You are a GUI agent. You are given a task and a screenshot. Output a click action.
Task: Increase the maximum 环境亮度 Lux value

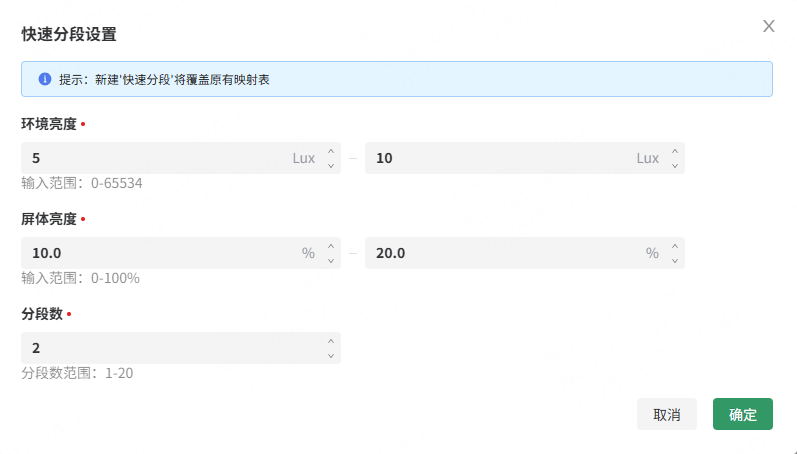point(675,152)
